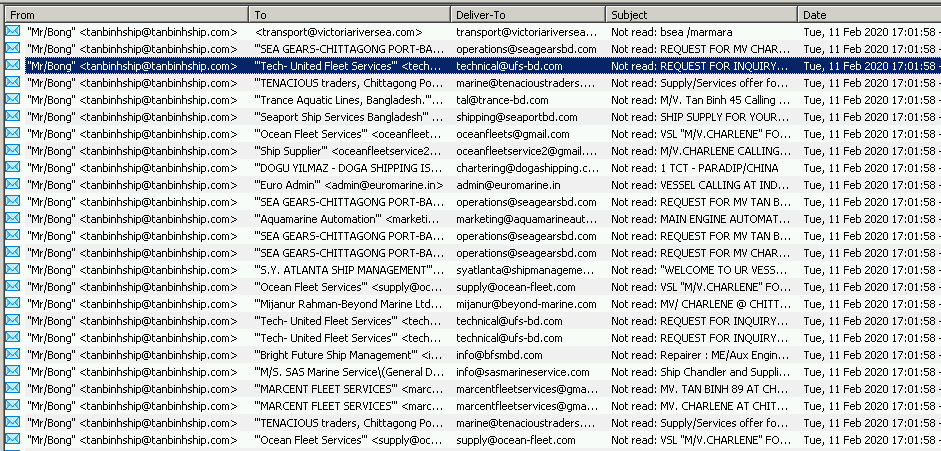Select the envelope icon for the tal@trance-bd.com message

[13, 100]
